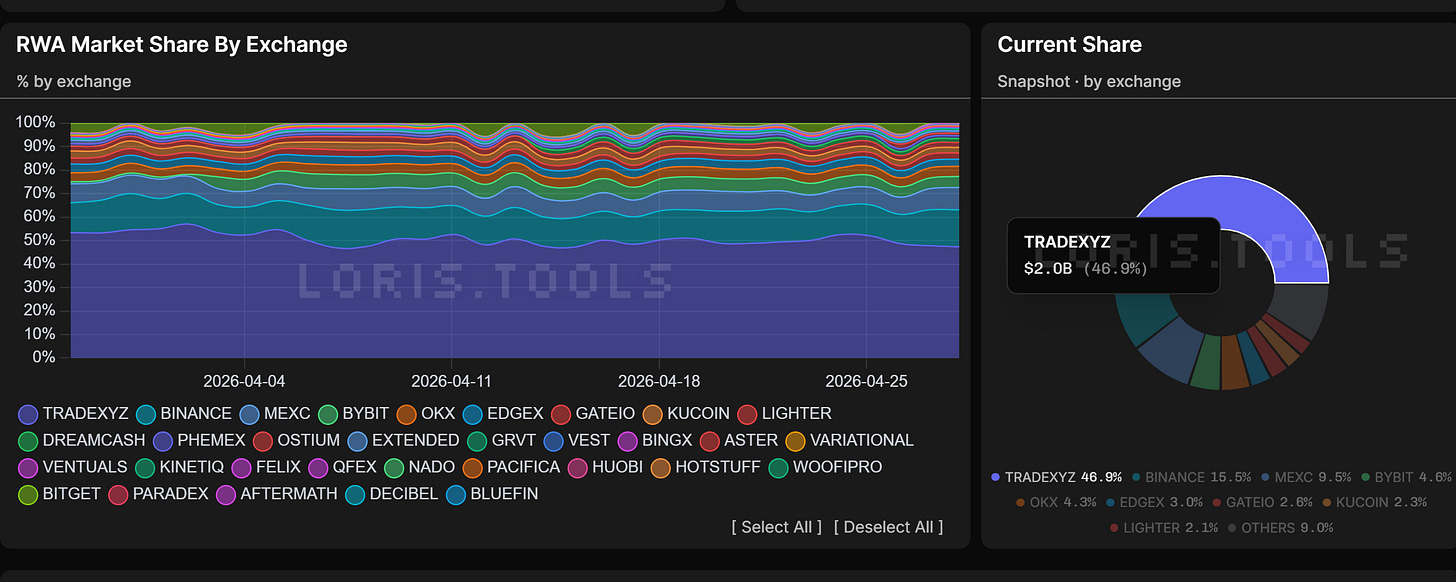Screen dimensions: 1456x582
Task: Click the OSTIUM legend color circle
Action: [263, 441]
